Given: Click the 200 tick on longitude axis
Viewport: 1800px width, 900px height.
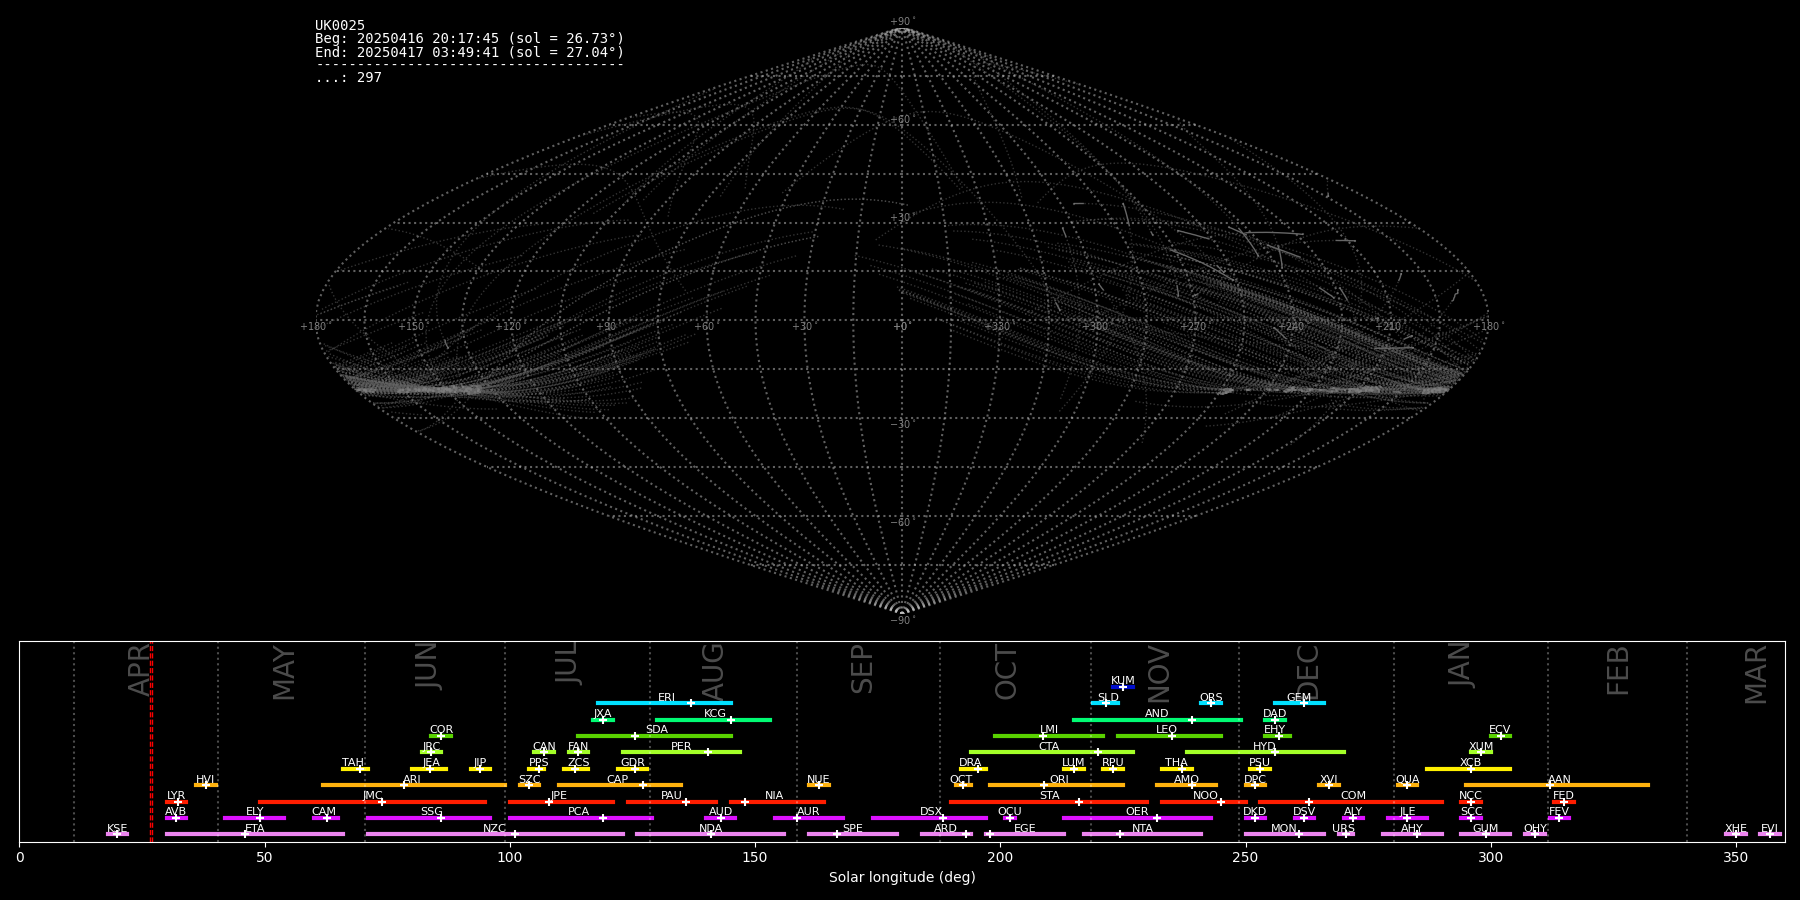Looking at the screenshot, I should (1000, 857).
